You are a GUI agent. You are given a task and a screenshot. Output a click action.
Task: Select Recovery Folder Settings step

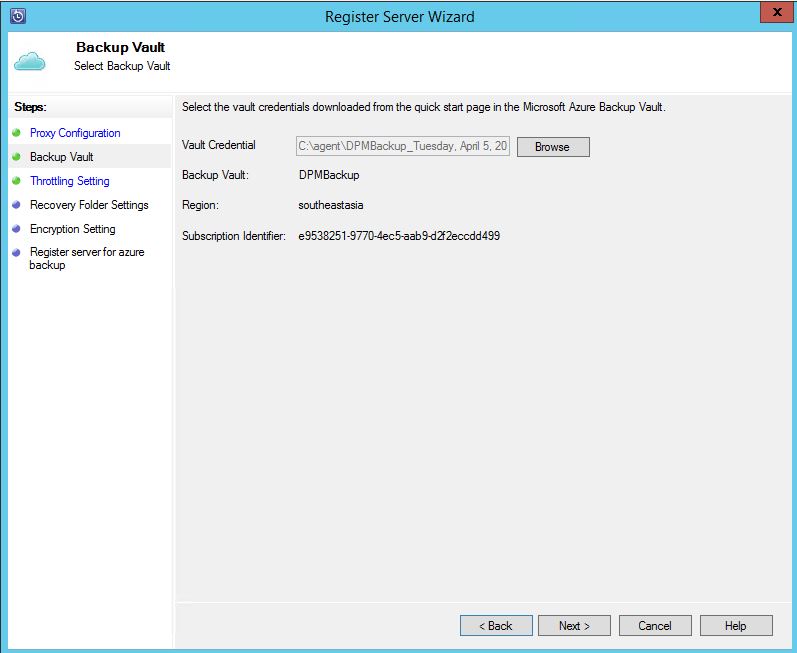point(89,204)
